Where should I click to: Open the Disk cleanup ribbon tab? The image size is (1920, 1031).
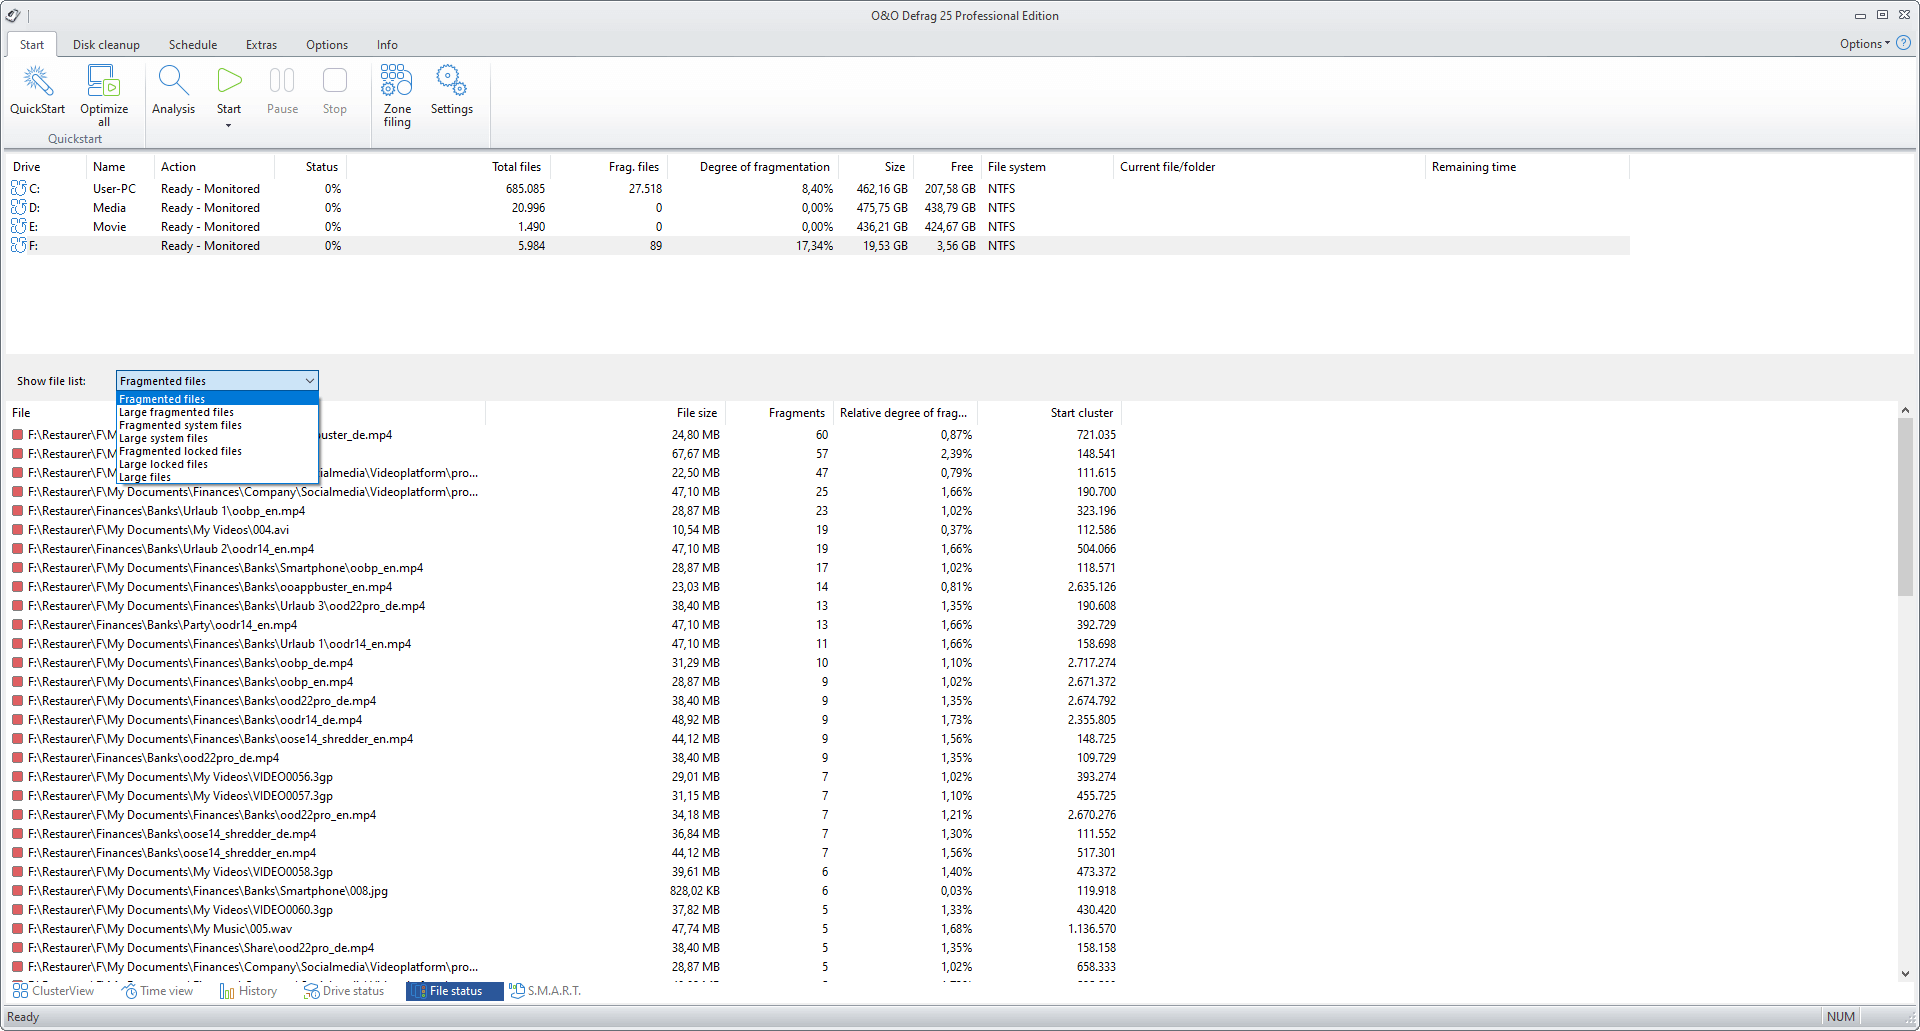click(106, 45)
